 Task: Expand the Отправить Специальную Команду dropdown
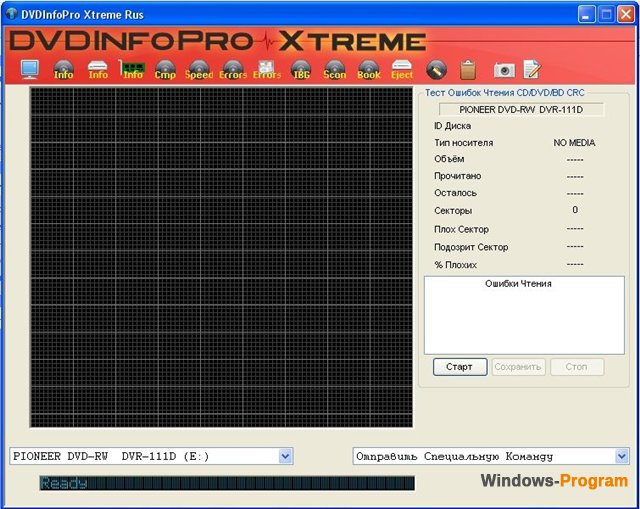(x=622, y=456)
